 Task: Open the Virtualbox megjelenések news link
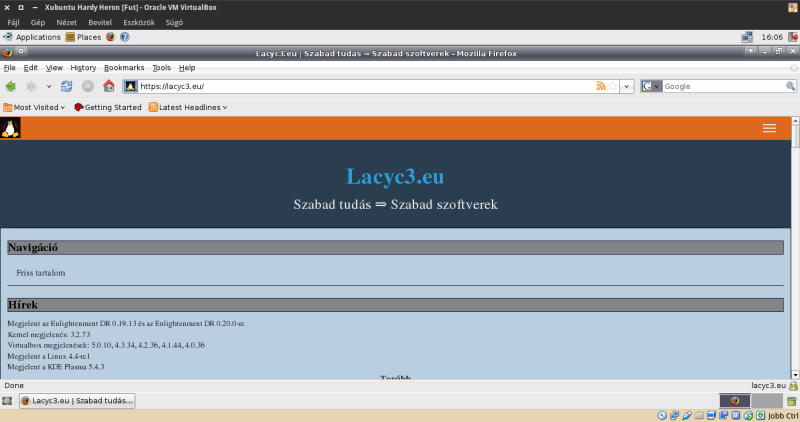[106, 345]
